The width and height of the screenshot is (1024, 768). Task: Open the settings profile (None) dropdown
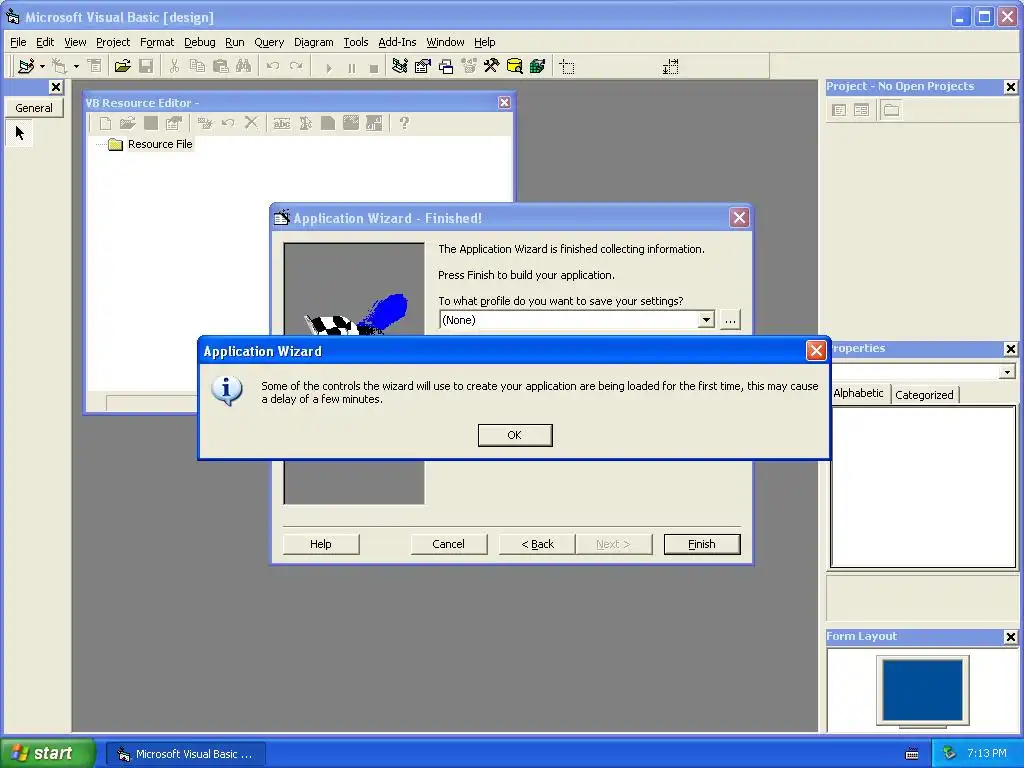(706, 320)
